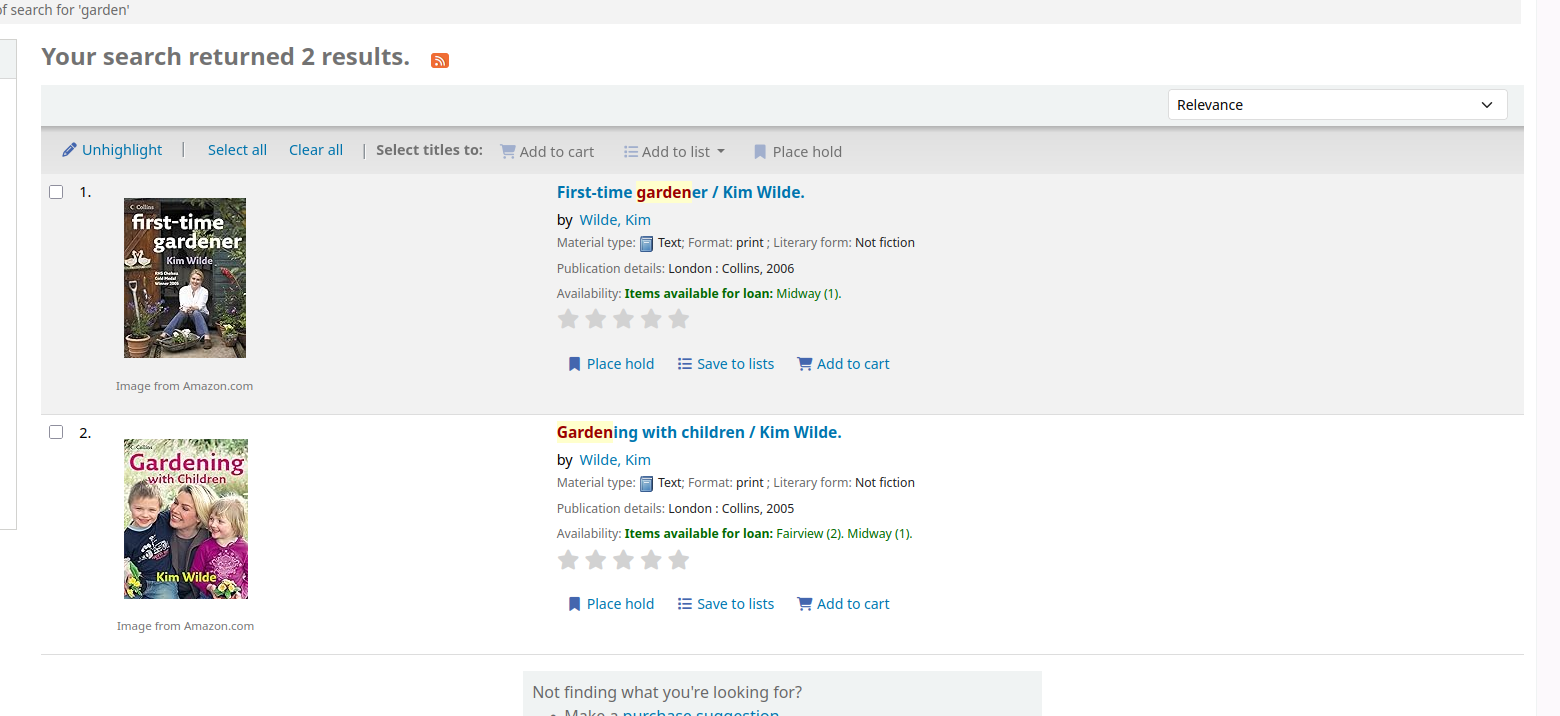Save First-time gardener to lists
This screenshot has height=716, width=1560.
point(726,364)
